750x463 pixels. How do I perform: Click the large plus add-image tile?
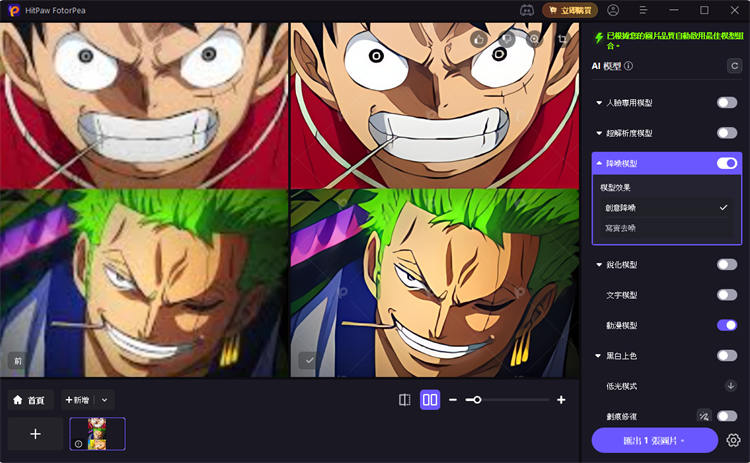[x=35, y=434]
